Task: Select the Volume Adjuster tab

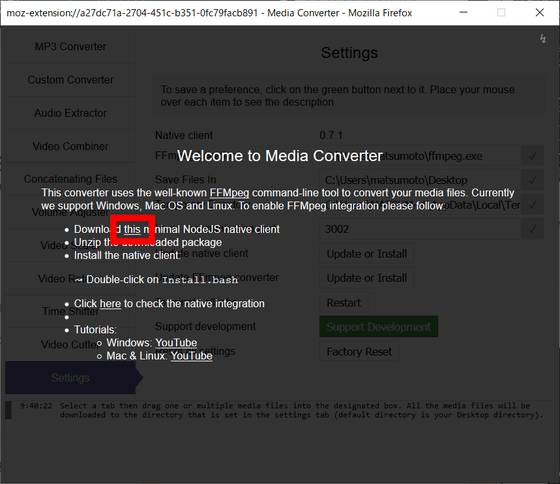Action: [x=70, y=212]
